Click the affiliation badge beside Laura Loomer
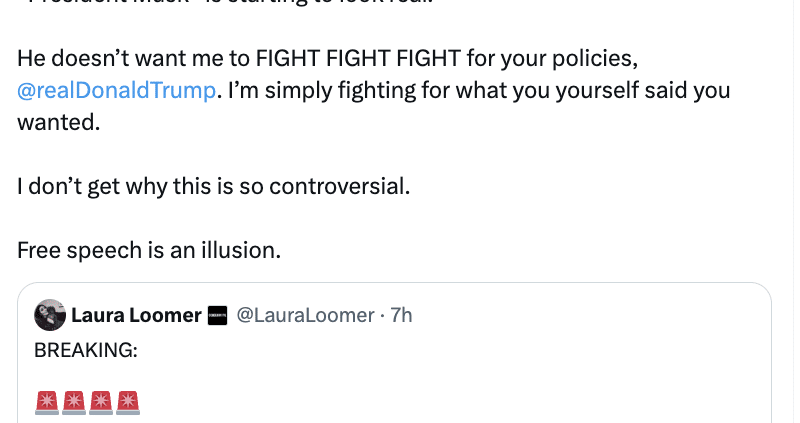 [x=217, y=316]
